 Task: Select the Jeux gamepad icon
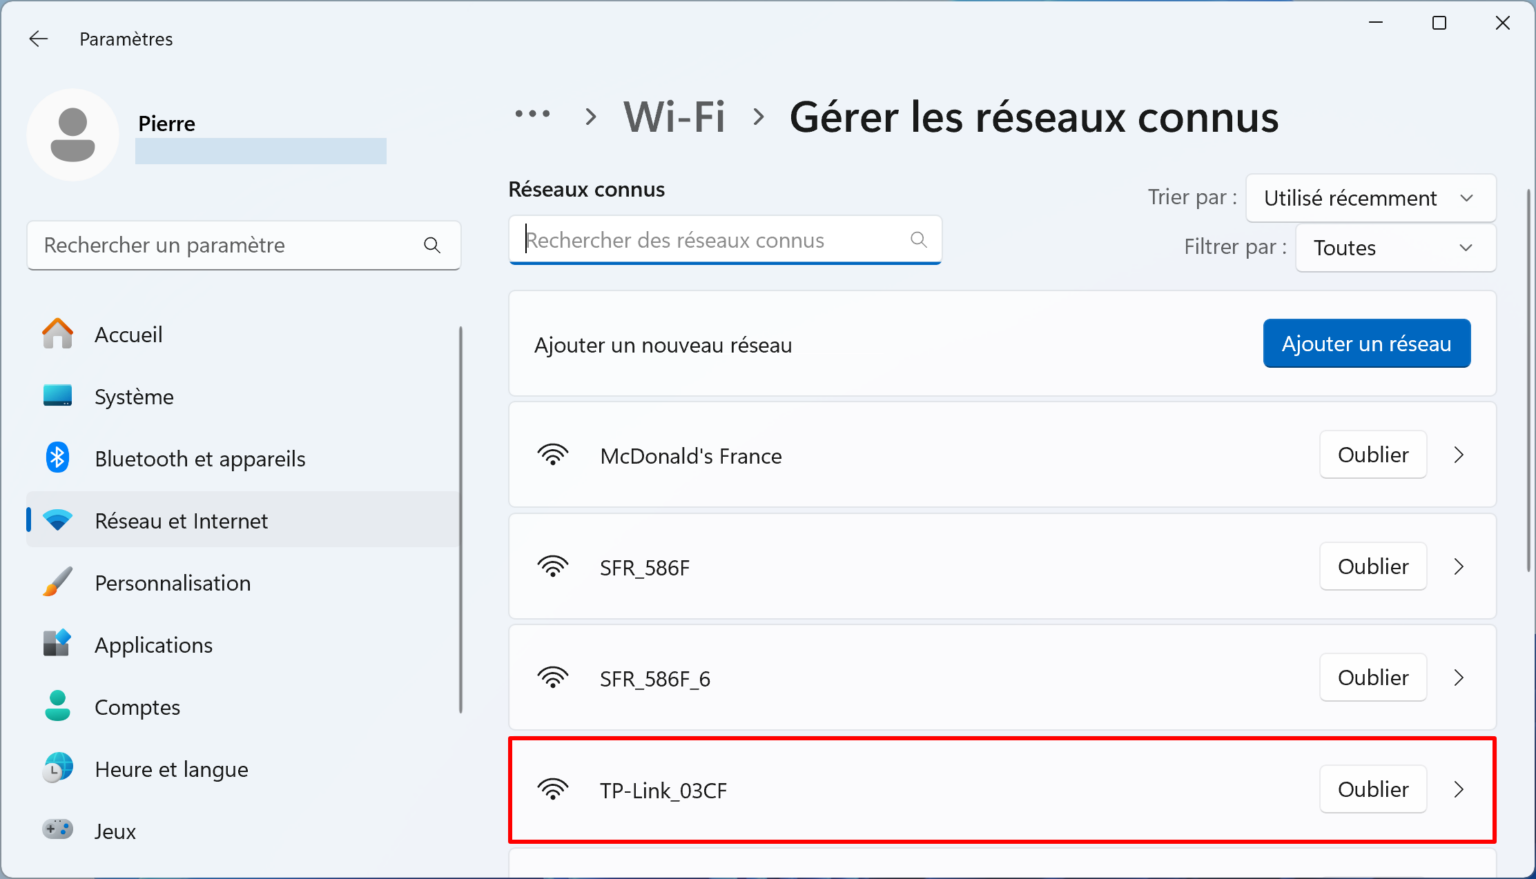tap(57, 830)
